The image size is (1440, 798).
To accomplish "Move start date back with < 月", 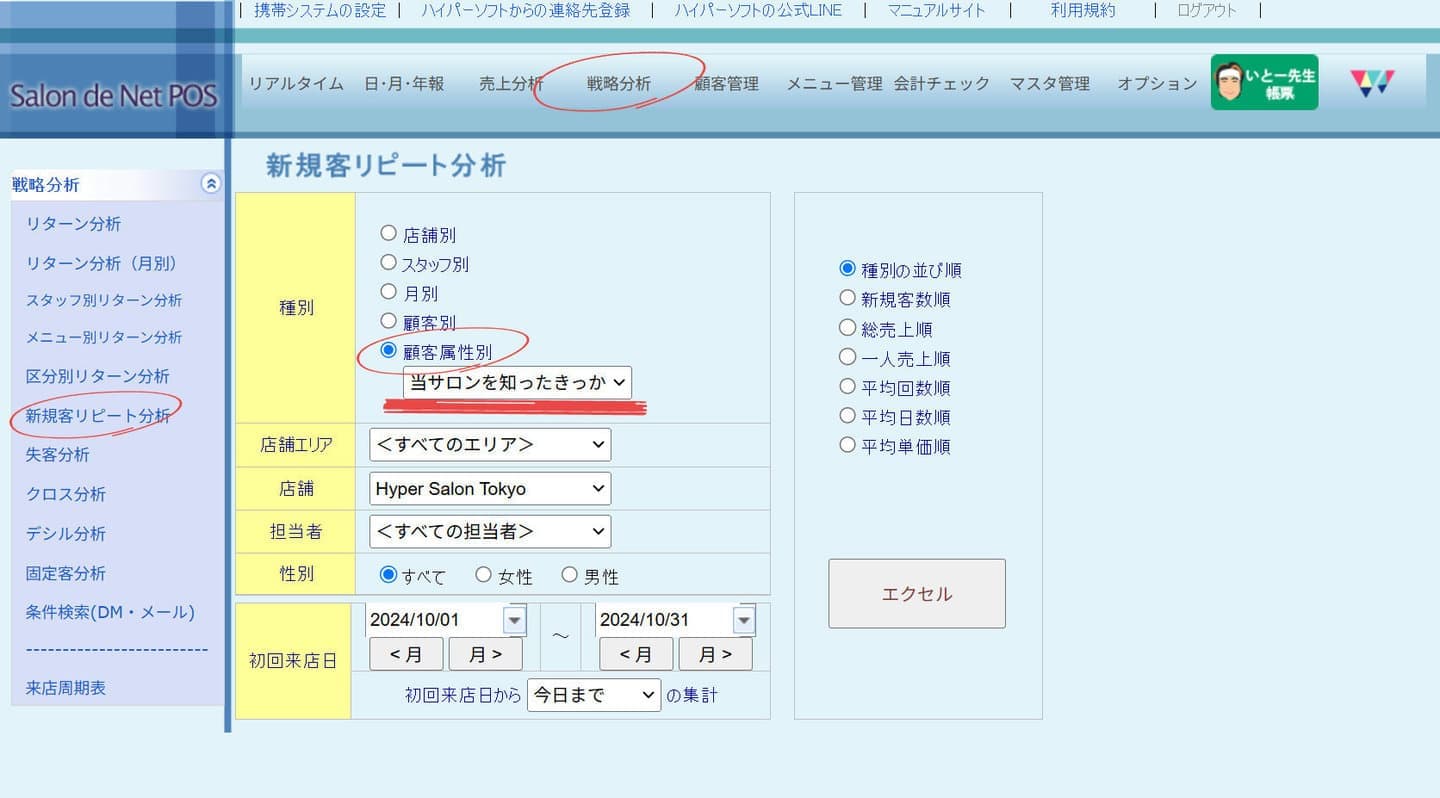I will pos(406,654).
